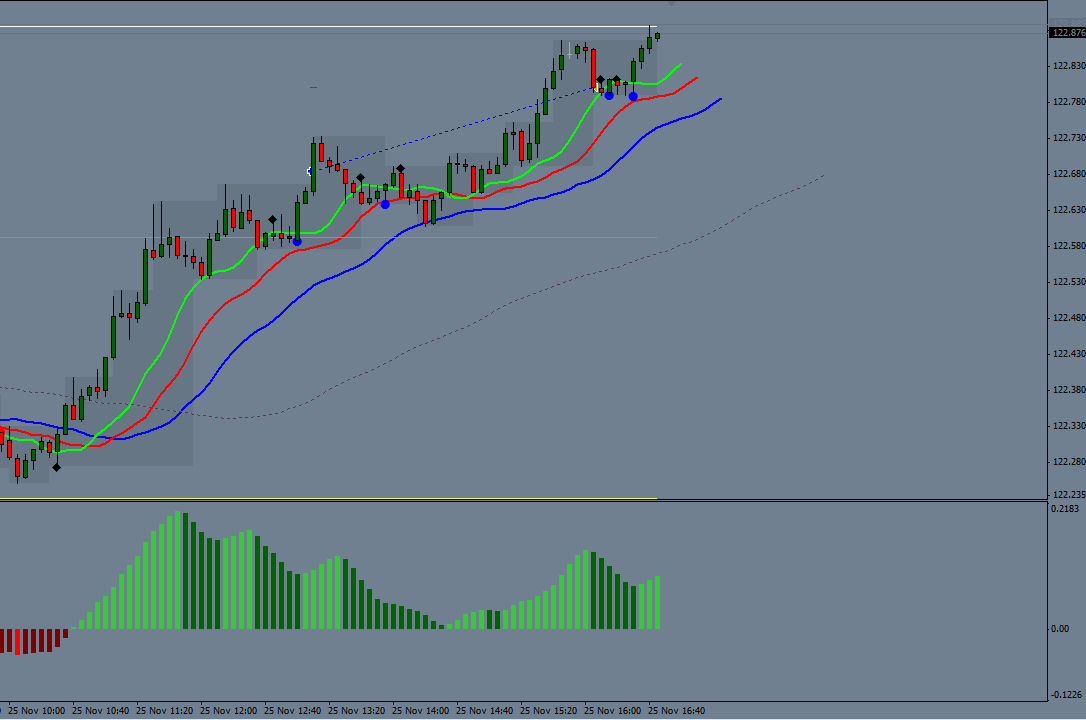Click the 122.280 price axis label
The width and height of the screenshot is (1086, 720).
(x=1069, y=462)
